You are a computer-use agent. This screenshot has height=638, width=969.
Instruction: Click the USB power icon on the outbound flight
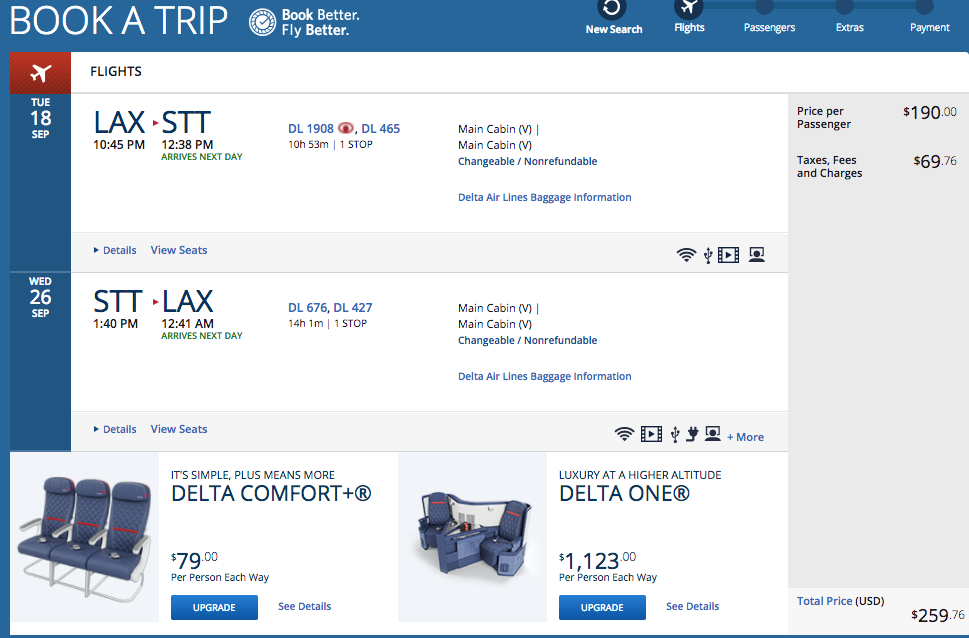(708, 254)
